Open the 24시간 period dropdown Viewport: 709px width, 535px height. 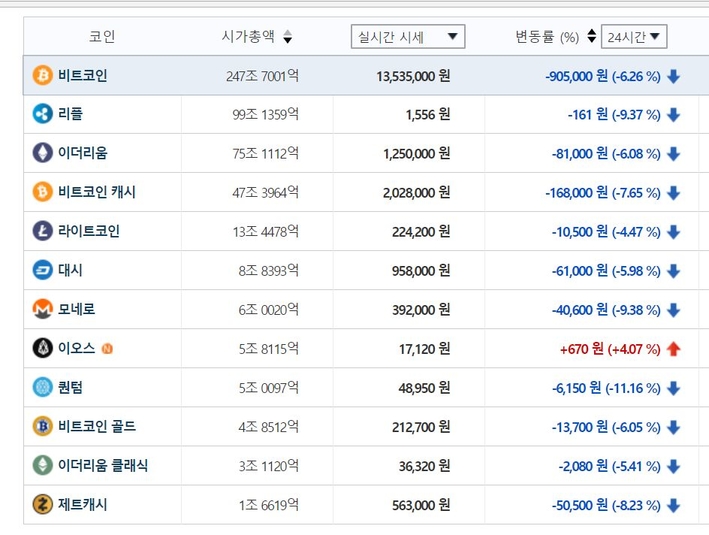(x=634, y=37)
